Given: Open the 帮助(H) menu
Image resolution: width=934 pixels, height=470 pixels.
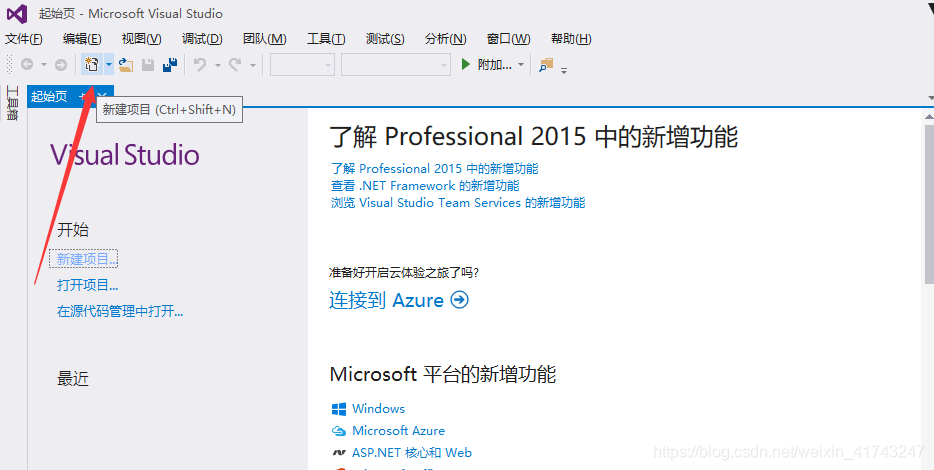Looking at the screenshot, I should click(x=571, y=39).
